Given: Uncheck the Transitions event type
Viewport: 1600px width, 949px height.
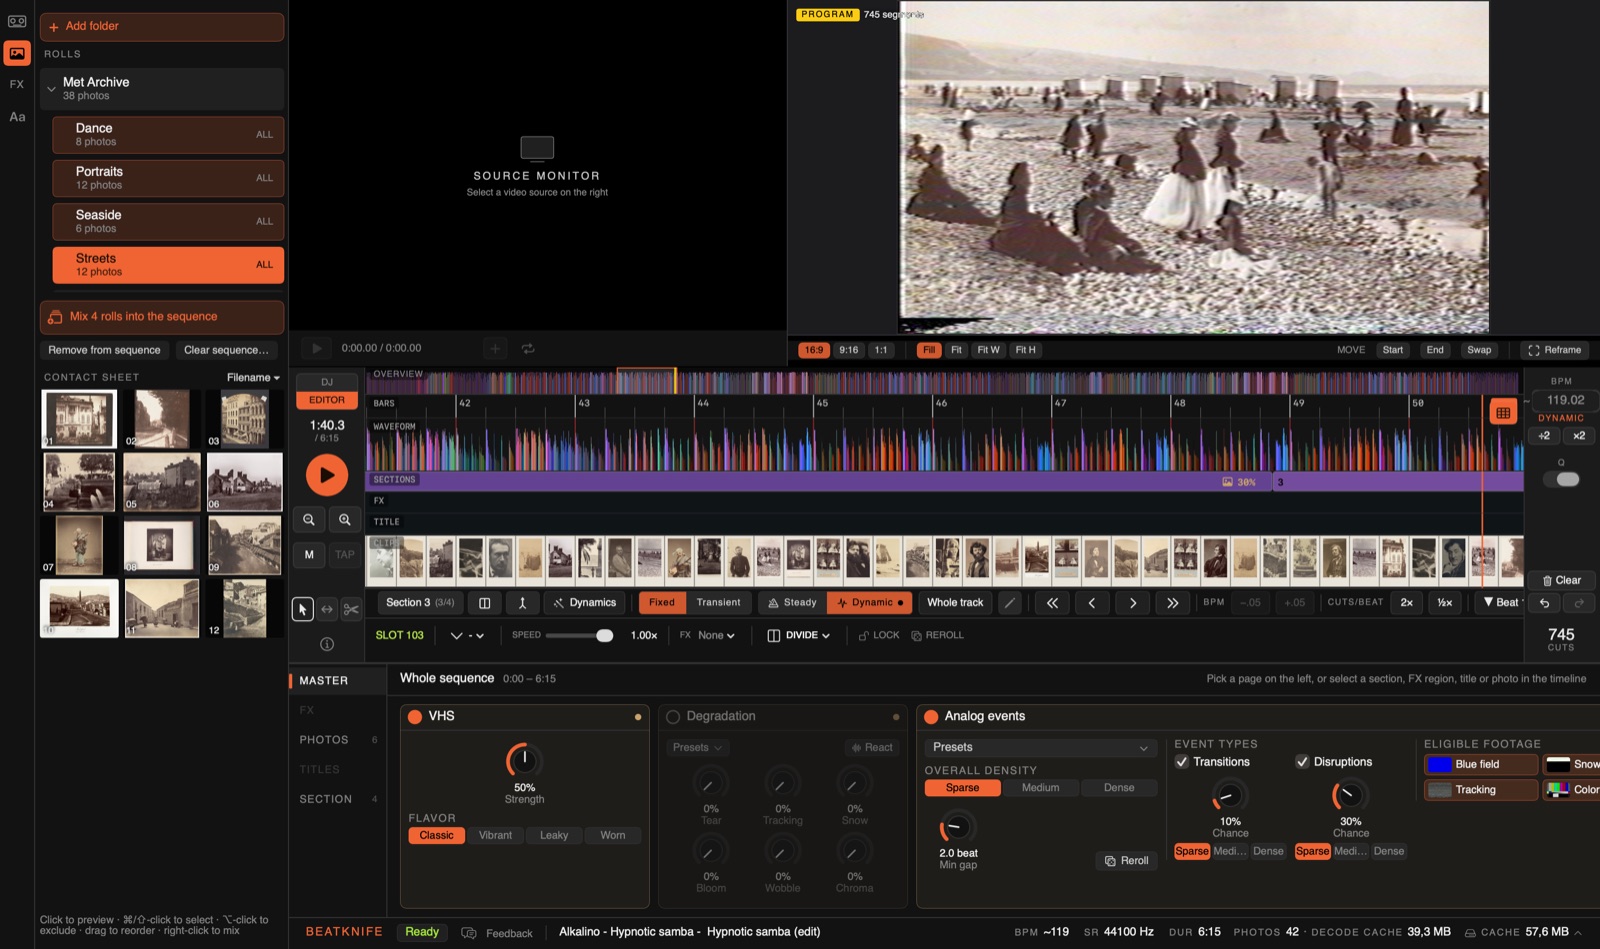Looking at the screenshot, I should pos(1182,762).
